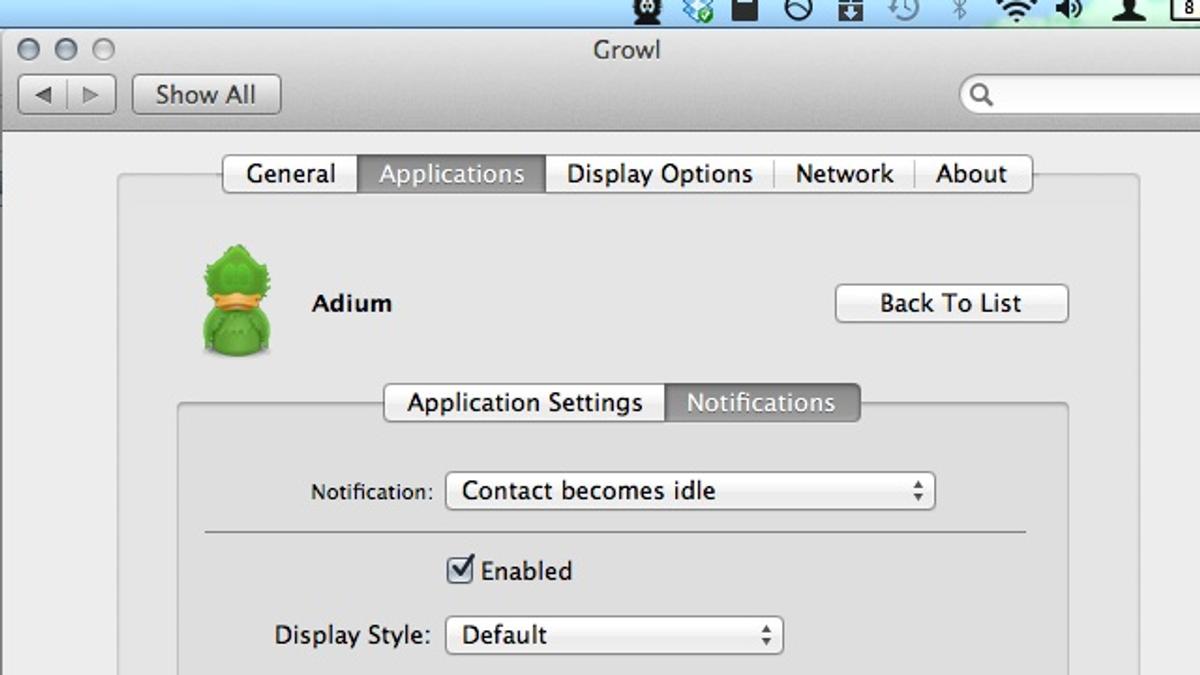Screen dimensions: 1200x675
Task: Open the Display Style dropdown
Action: click(x=614, y=635)
